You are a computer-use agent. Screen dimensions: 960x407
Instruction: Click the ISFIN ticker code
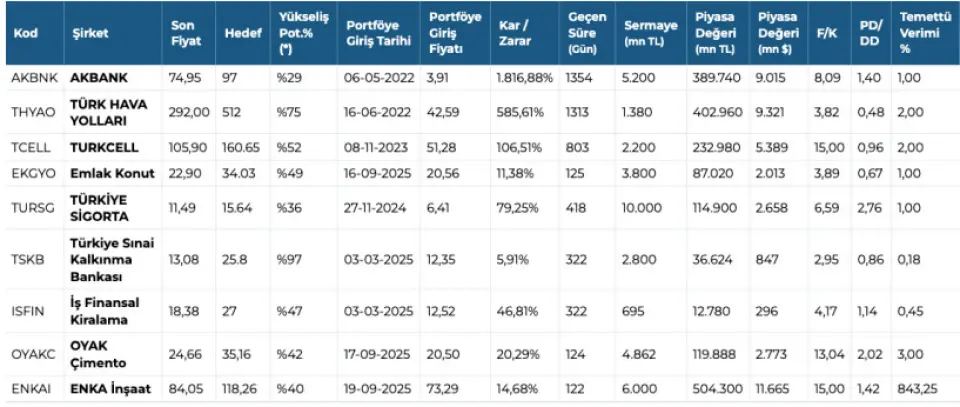tap(26, 310)
